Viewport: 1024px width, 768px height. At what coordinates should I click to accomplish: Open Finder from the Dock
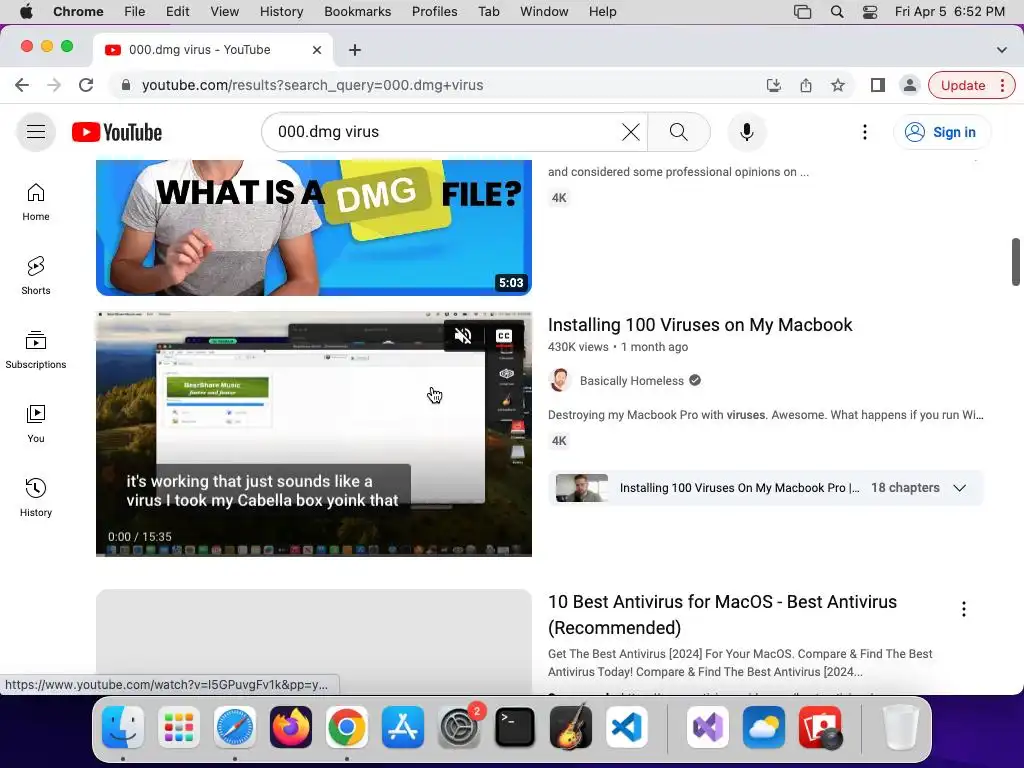pyautogui.click(x=123, y=727)
